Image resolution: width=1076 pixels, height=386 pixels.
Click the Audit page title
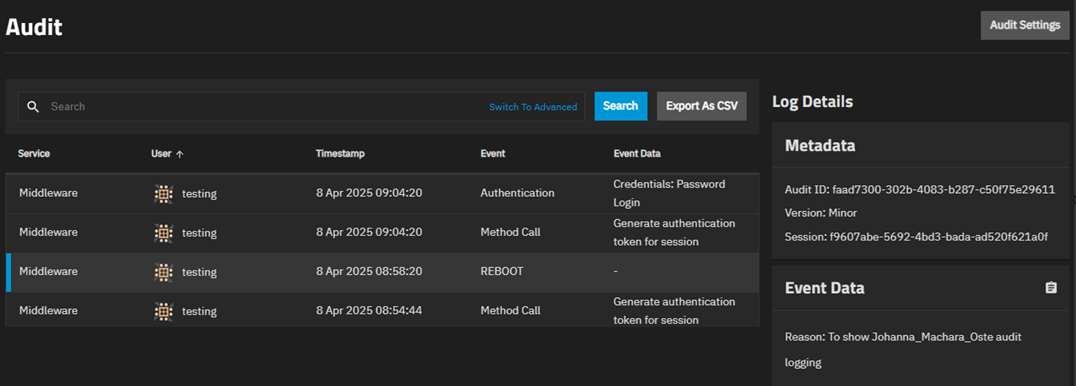point(34,27)
